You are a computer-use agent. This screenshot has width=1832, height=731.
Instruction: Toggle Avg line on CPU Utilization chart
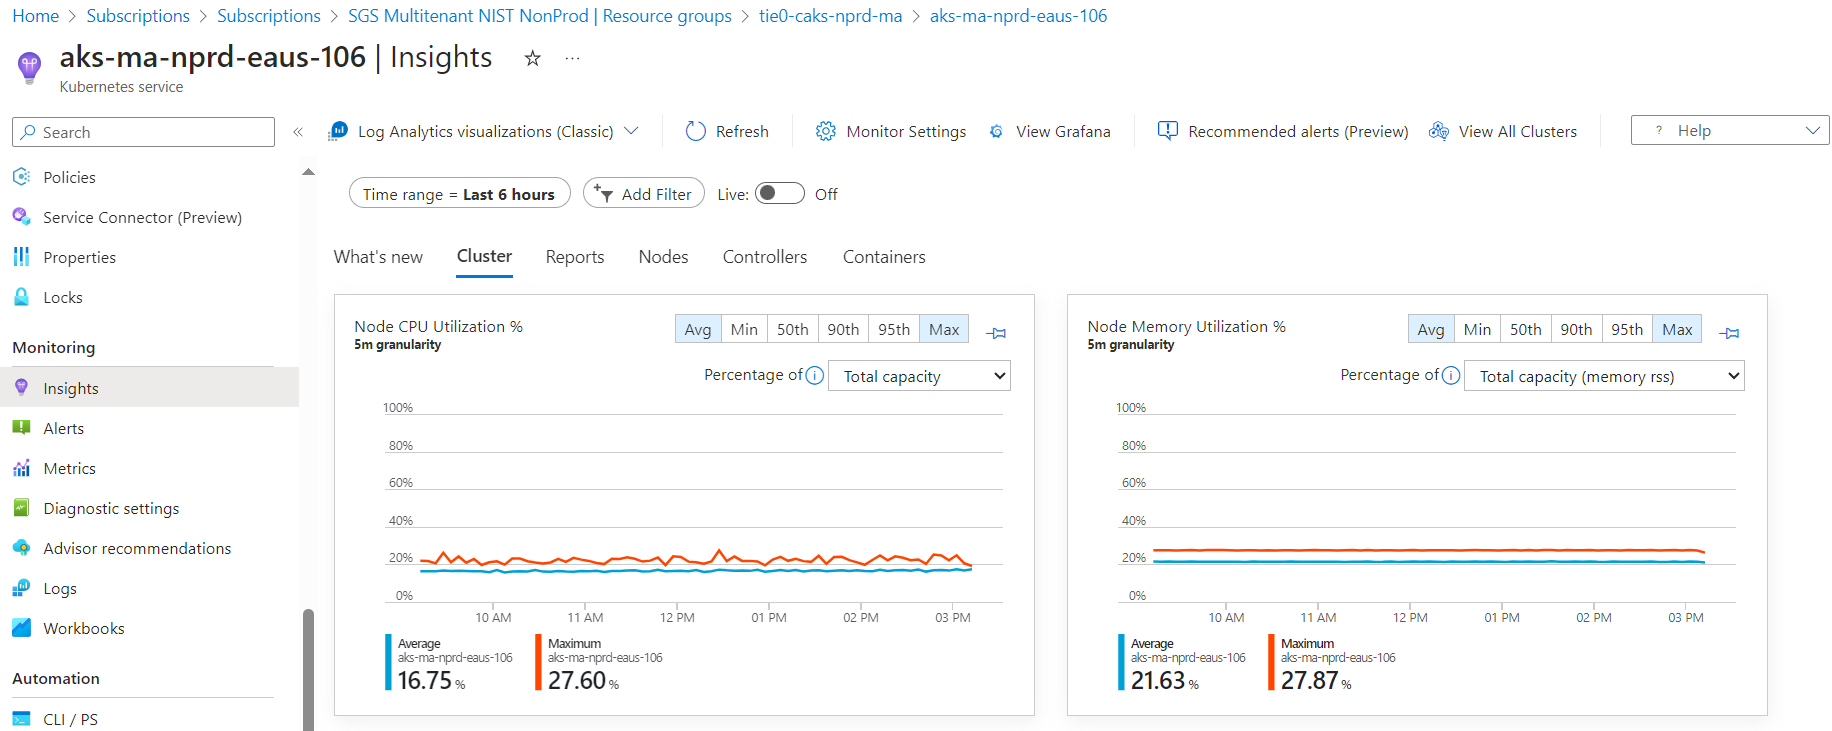click(x=697, y=329)
